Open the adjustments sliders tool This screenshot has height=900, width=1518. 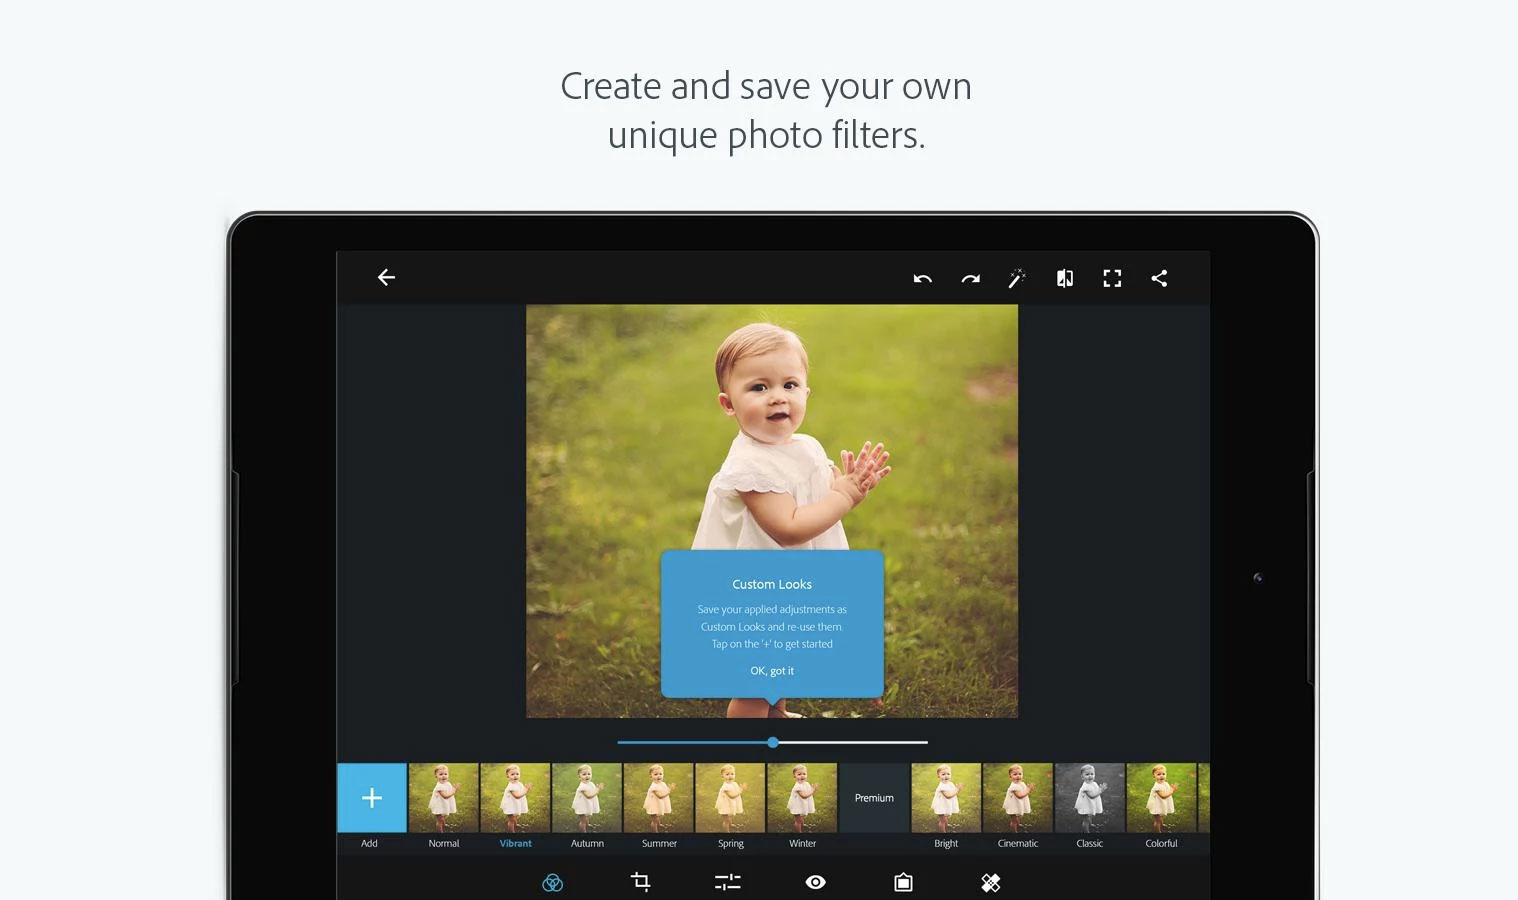[728, 882]
